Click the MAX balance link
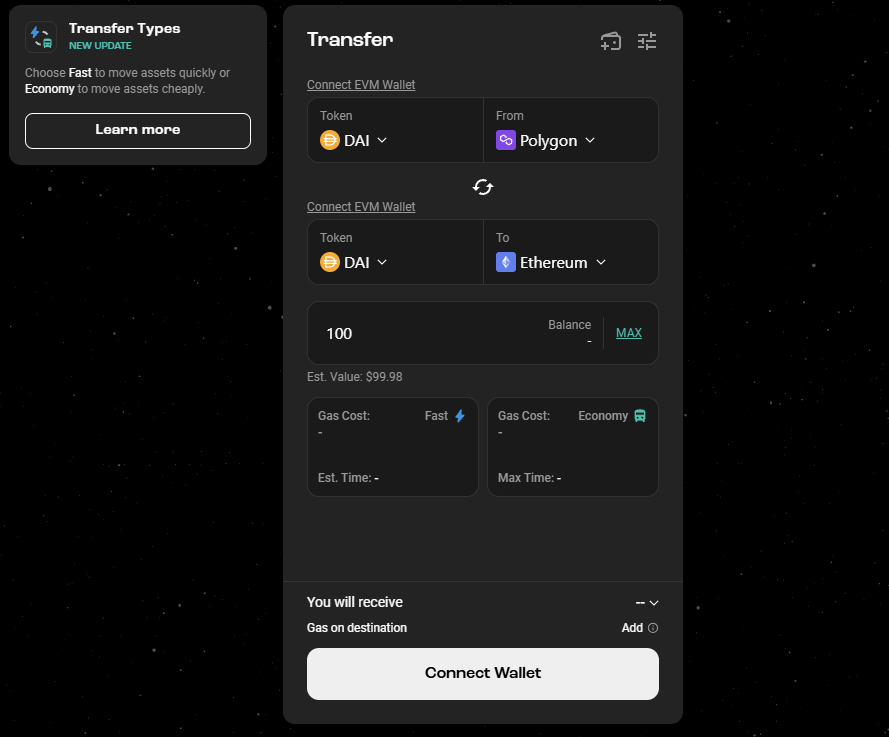The height and width of the screenshot is (737, 889). click(x=629, y=333)
